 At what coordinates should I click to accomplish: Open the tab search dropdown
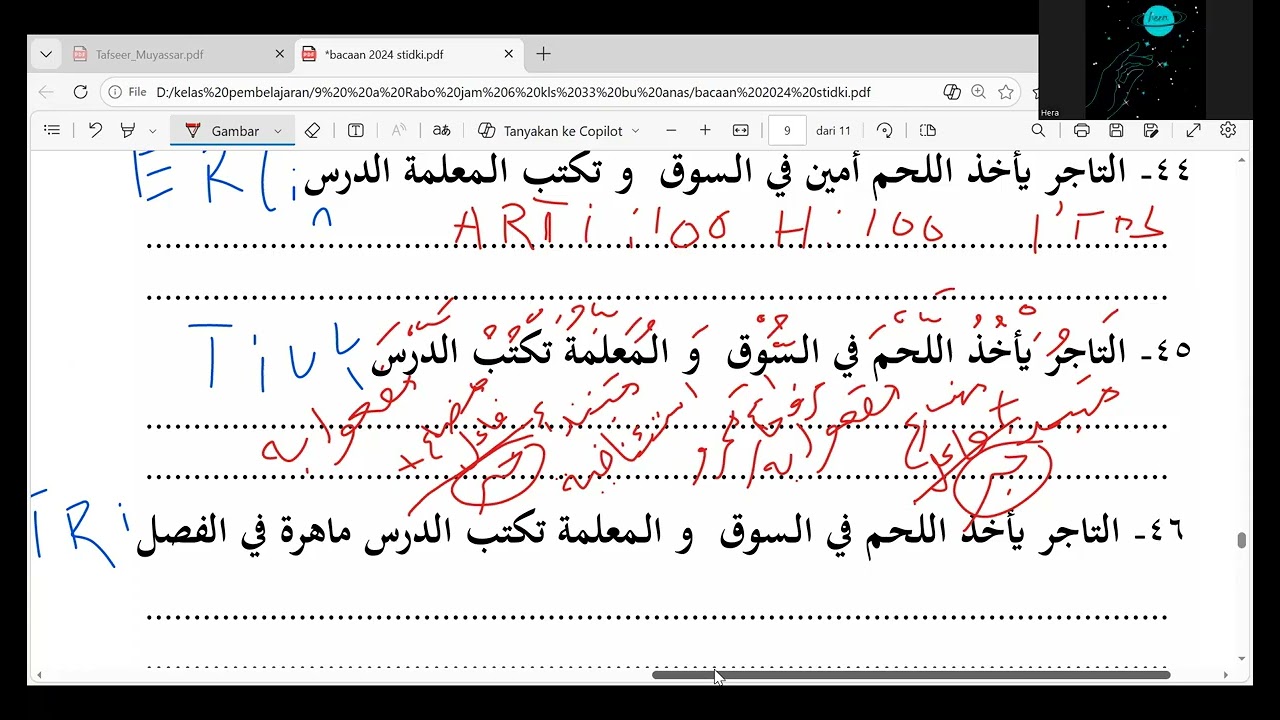click(x=46, y=54)
